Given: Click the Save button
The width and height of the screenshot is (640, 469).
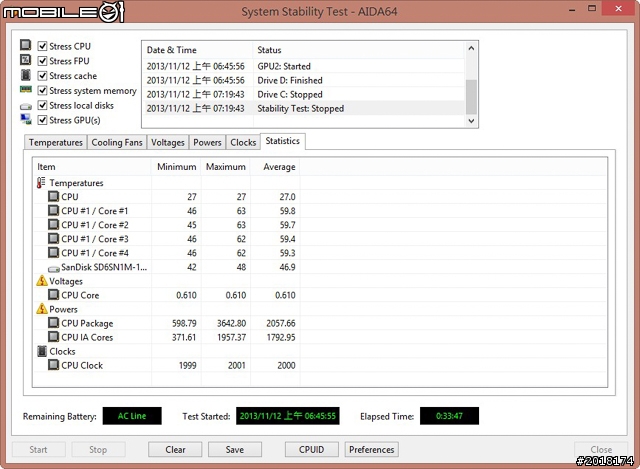Looking at the screenshot, I should (x=235, y=449).
